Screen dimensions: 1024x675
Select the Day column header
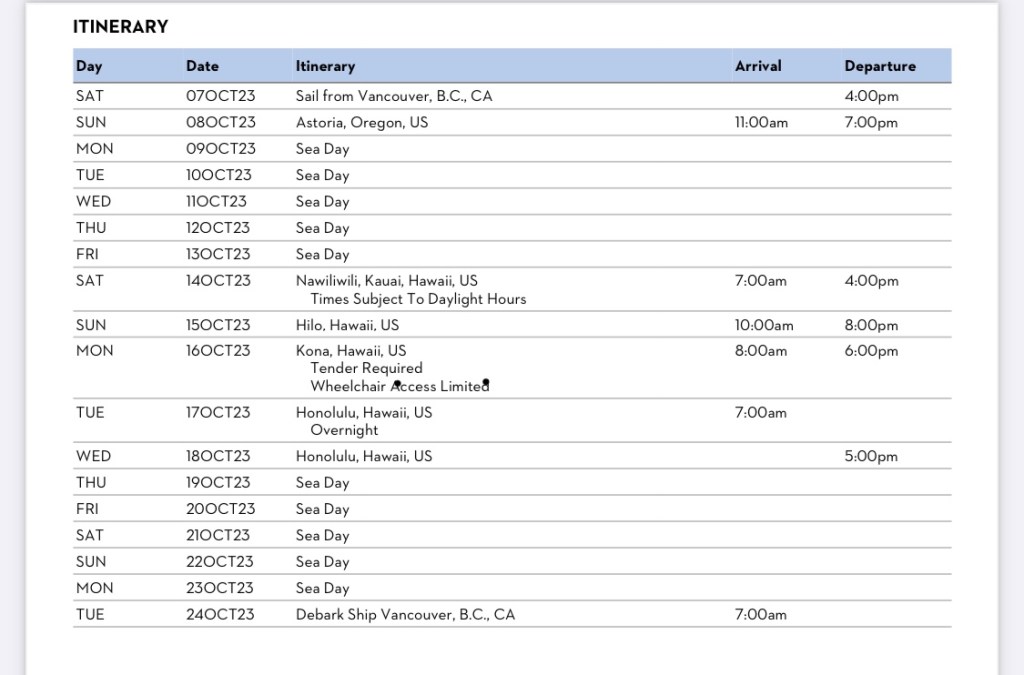[89, 66]
